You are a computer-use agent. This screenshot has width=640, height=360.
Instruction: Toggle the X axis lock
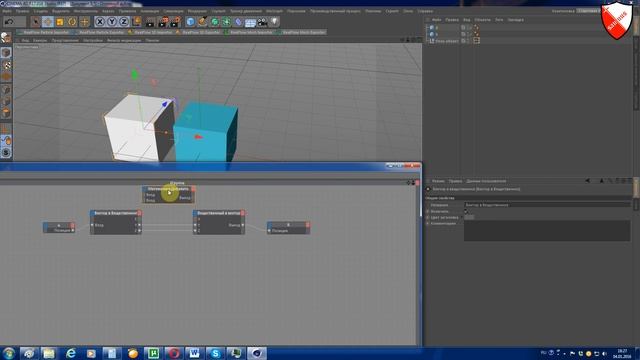100,22
